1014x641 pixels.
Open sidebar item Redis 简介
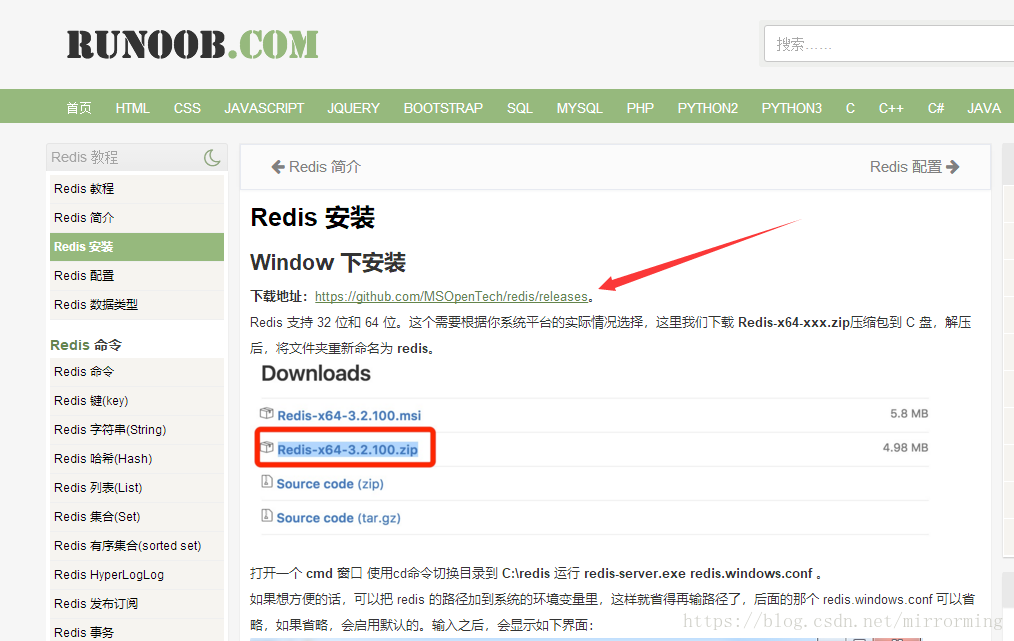point(136,218)
